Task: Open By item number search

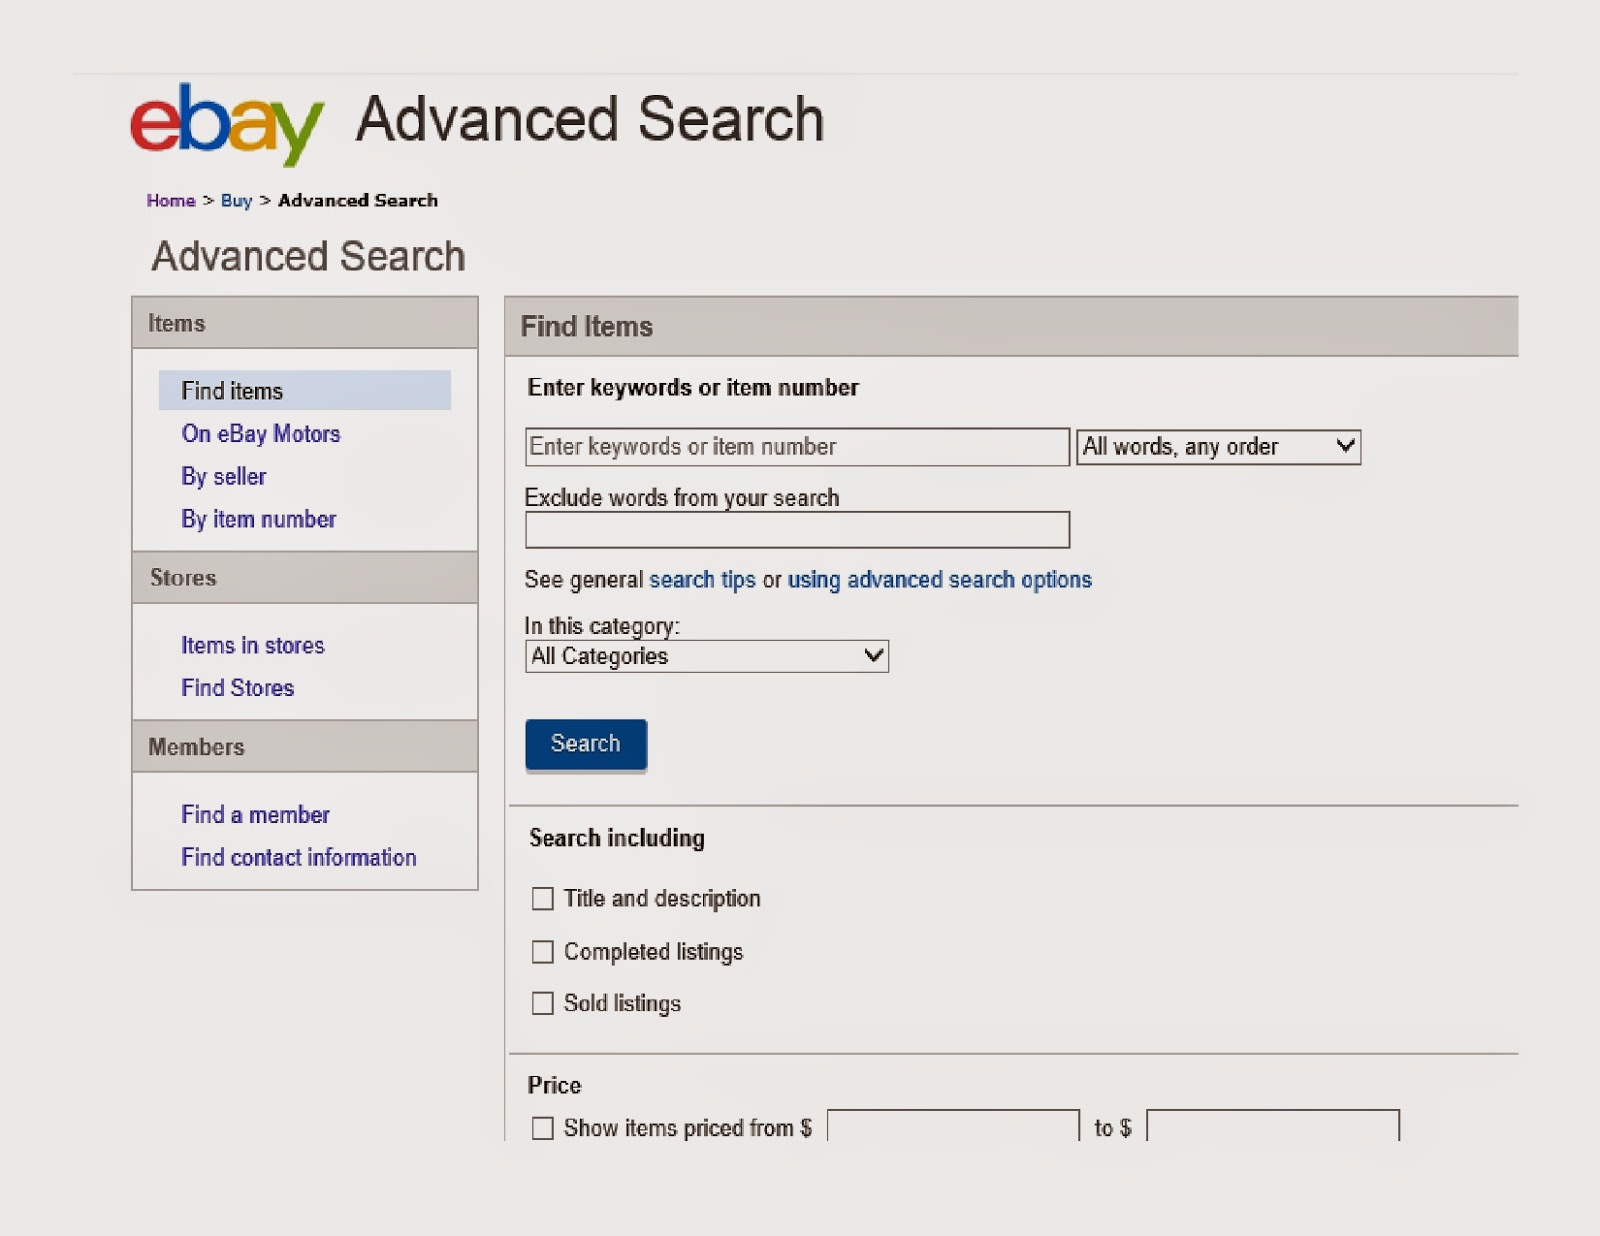Action: point(258,519)
